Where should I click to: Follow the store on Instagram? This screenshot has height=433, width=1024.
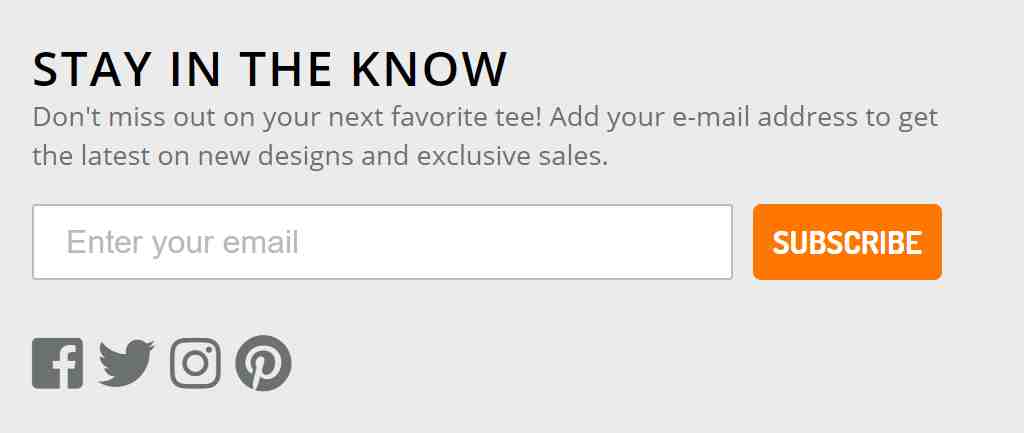point(195,363)
